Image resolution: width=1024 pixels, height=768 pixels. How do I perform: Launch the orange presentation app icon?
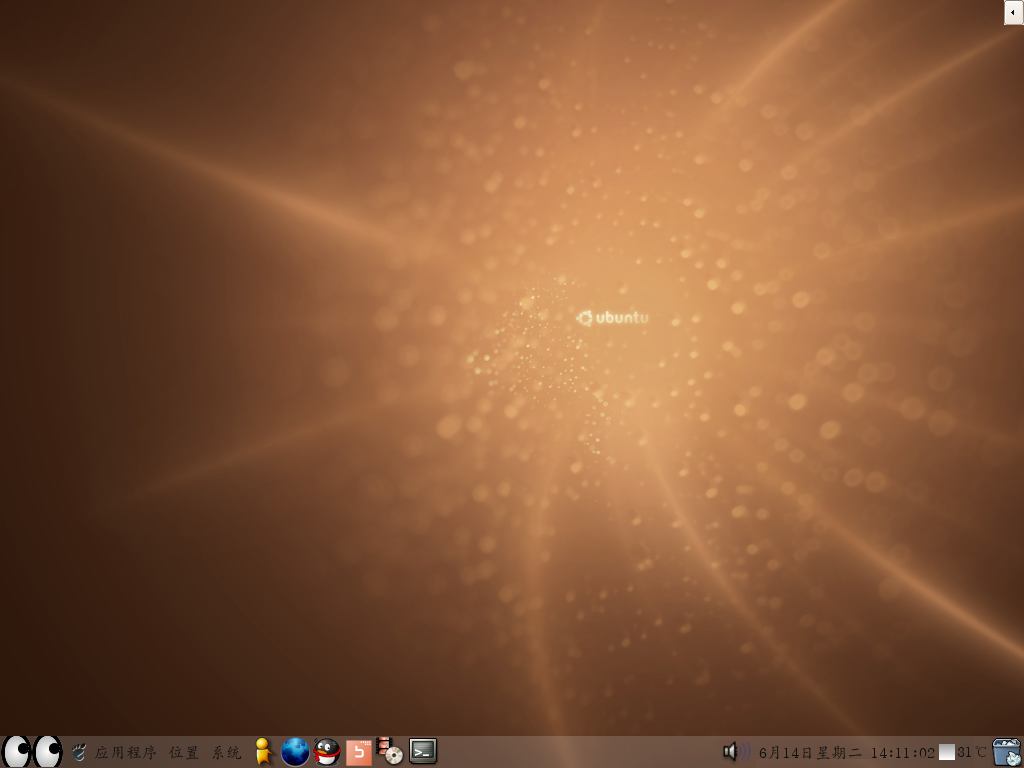[x=359, y=753]
